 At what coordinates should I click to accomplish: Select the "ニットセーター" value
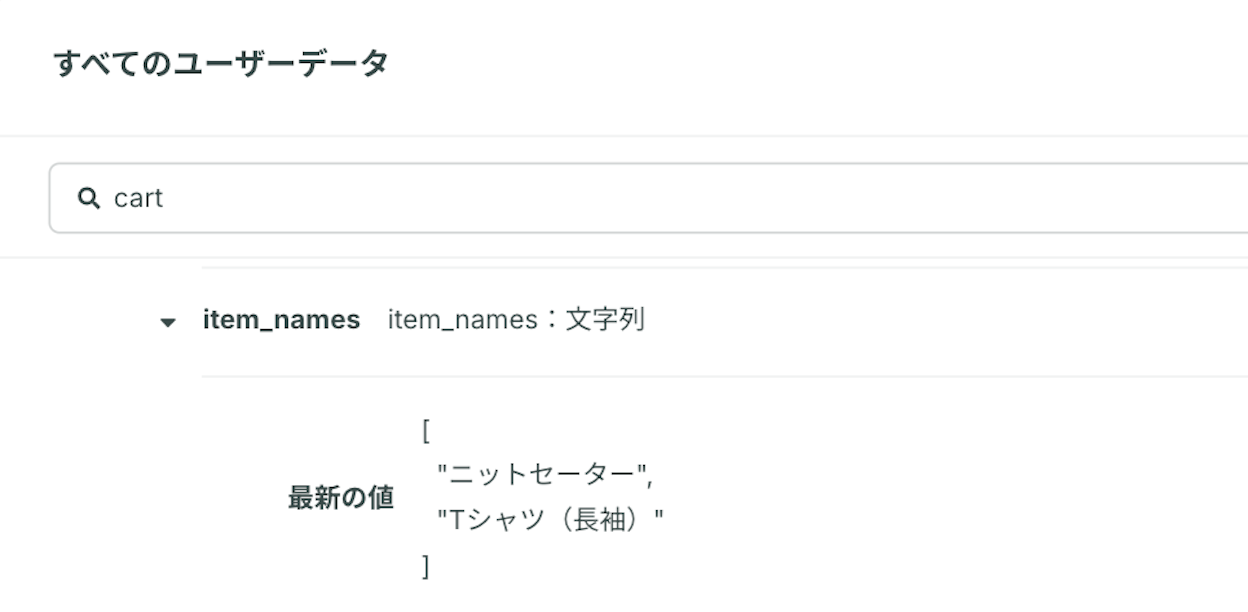tap(542, 474)
